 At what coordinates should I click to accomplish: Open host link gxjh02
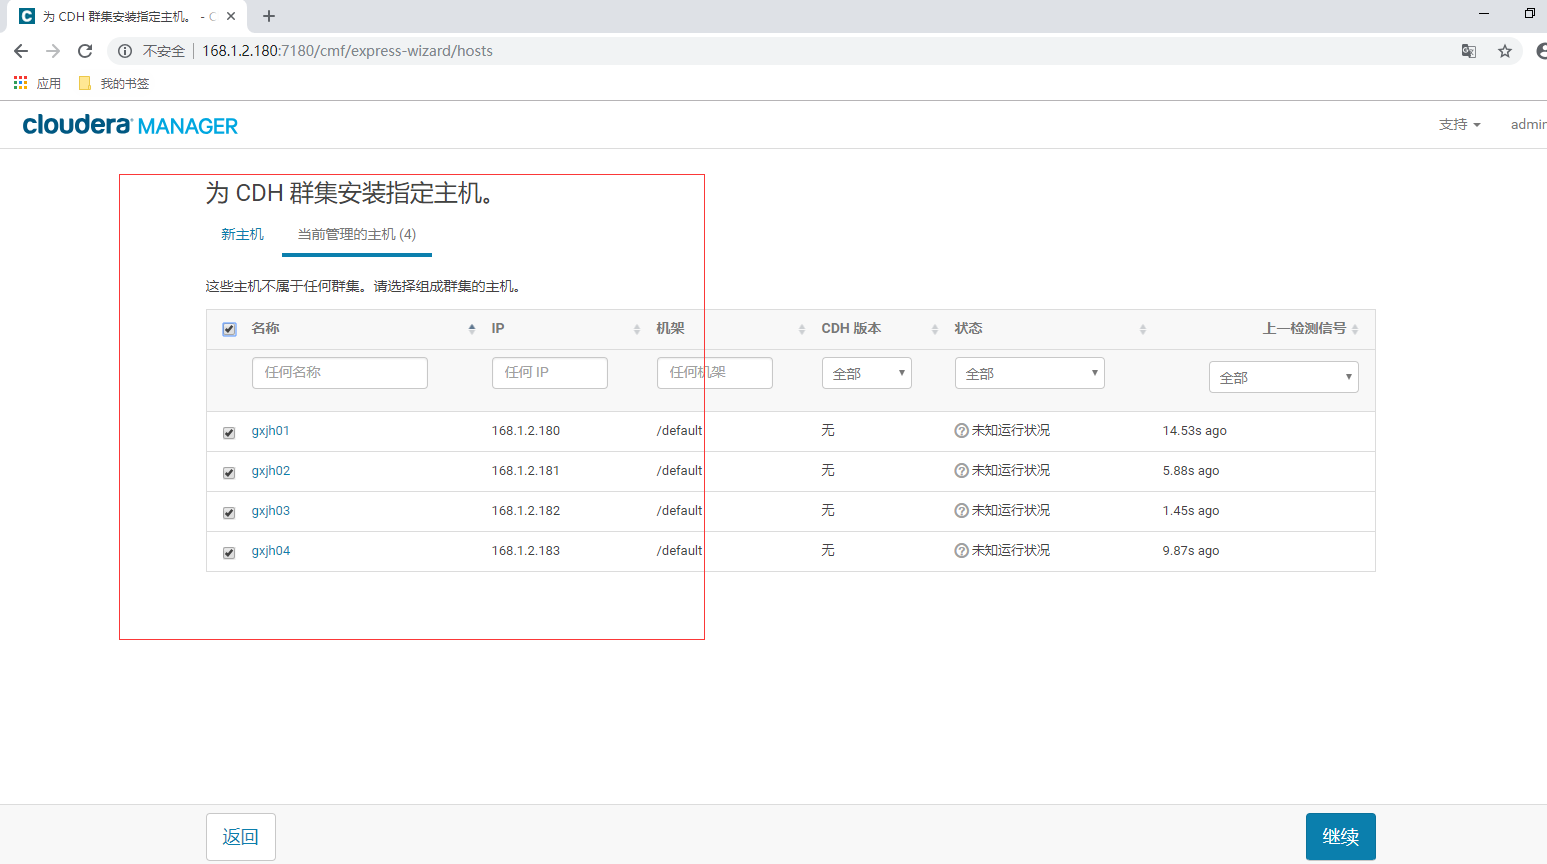pyautogui.click(x=271, y=471)
